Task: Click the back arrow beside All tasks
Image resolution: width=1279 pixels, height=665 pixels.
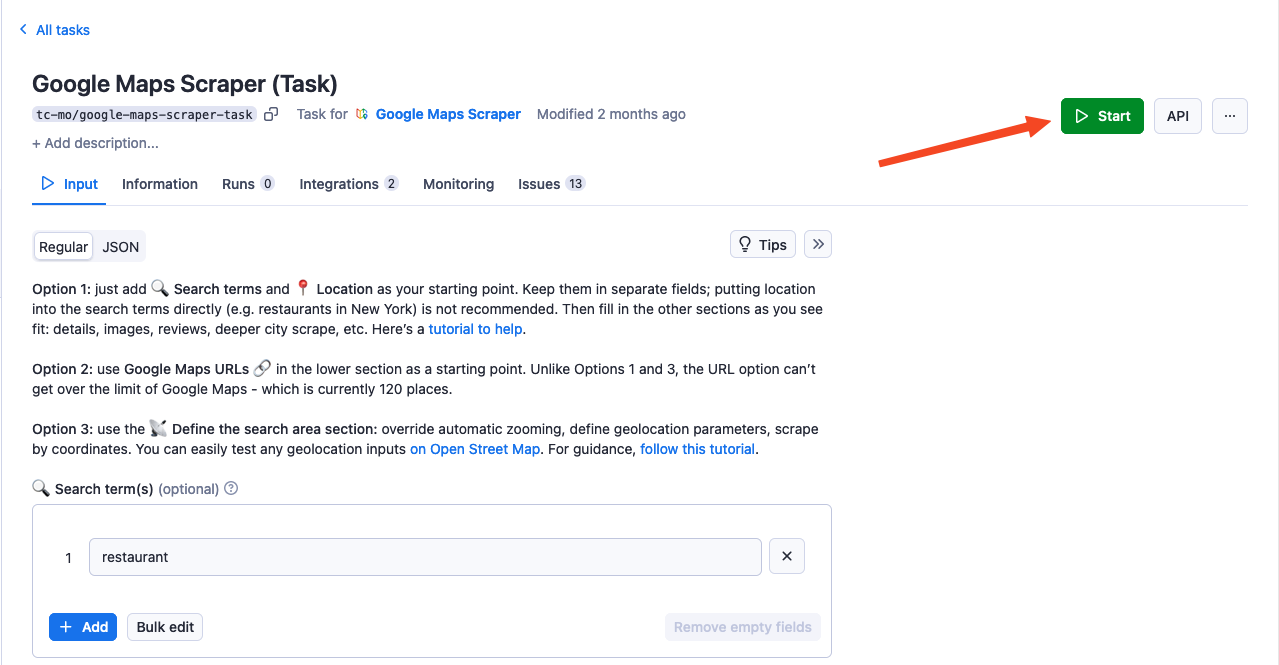Action: pos(22,29)
